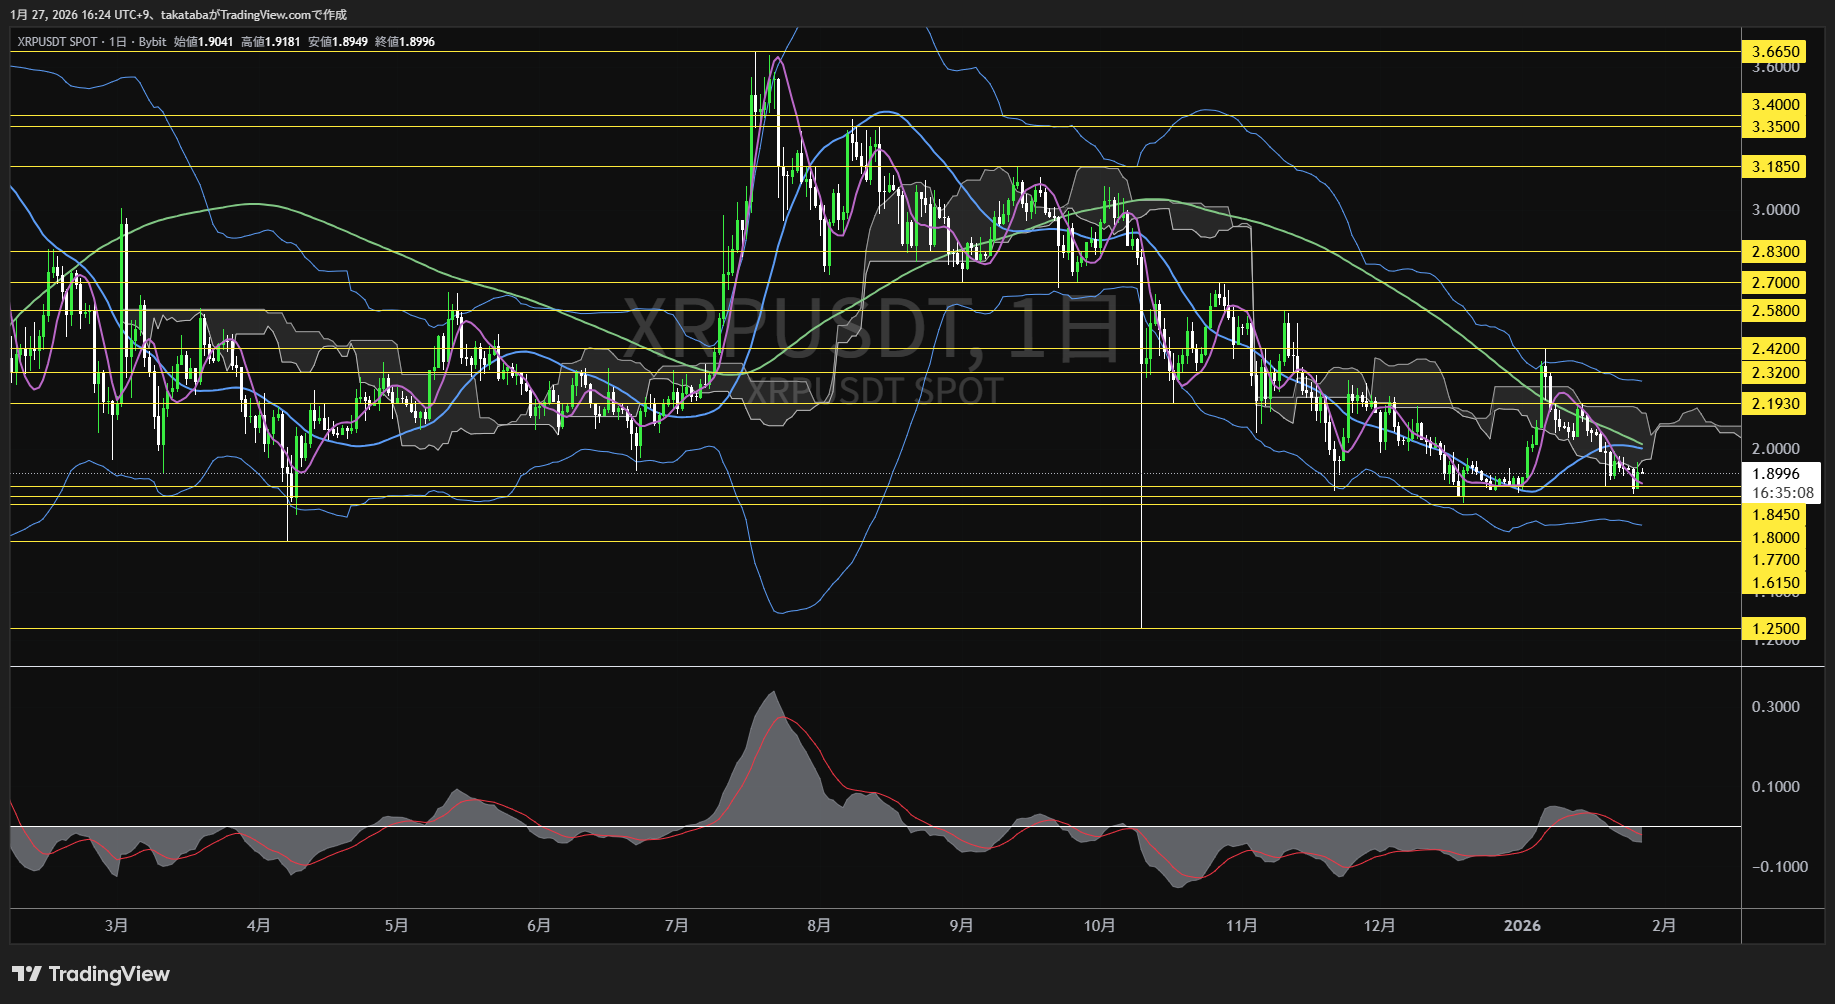Click the 1.6150 price level label
Viewport: 1835px width, 1004px height.
(x=1775, y=583)
